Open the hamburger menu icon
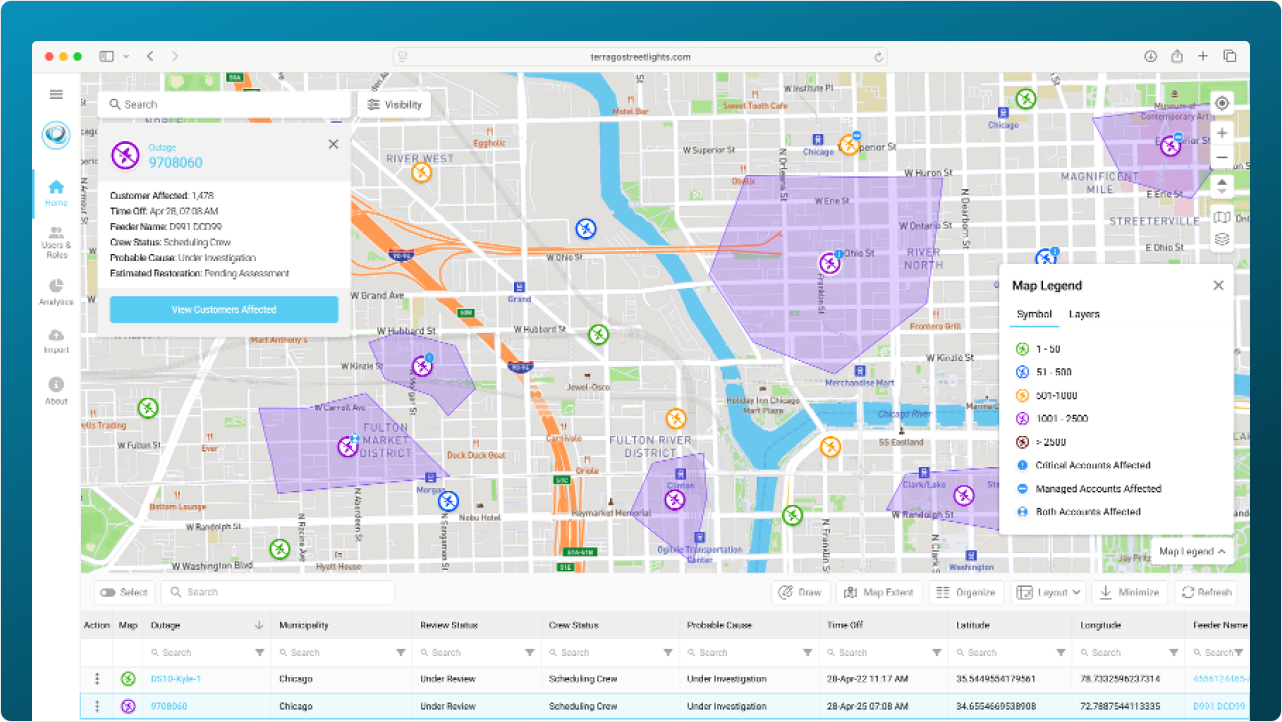The image size is (1282, 722). coord(56,95)
